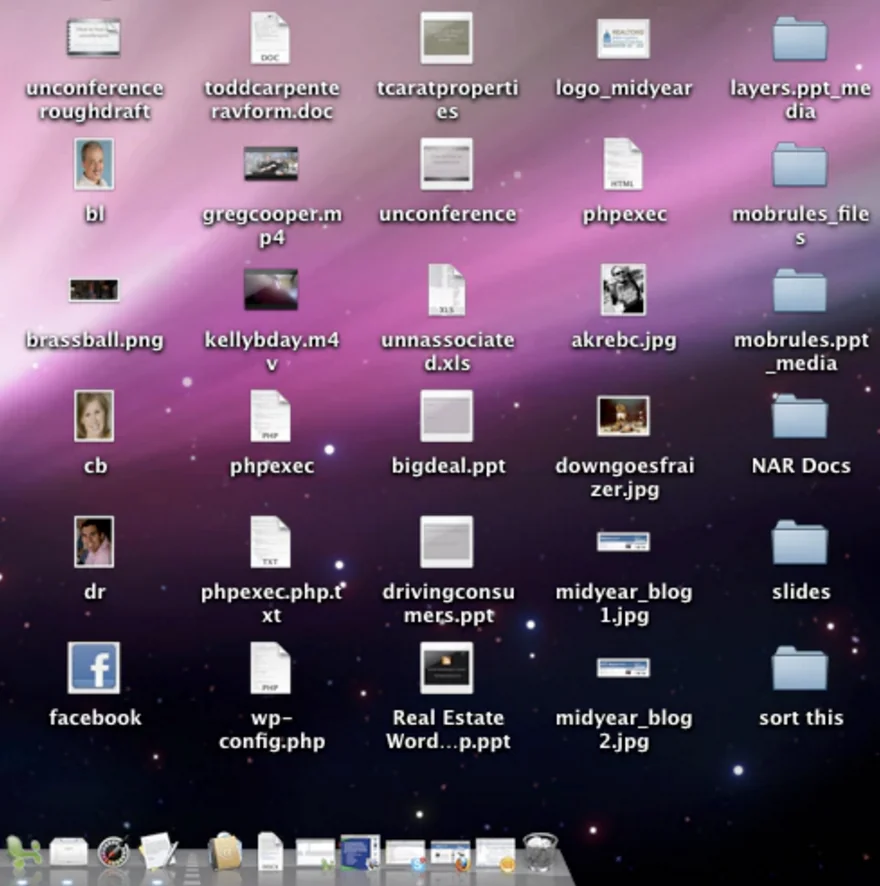
Task: Select the phpexec.php.txt text file
Action: click(270, 541)
